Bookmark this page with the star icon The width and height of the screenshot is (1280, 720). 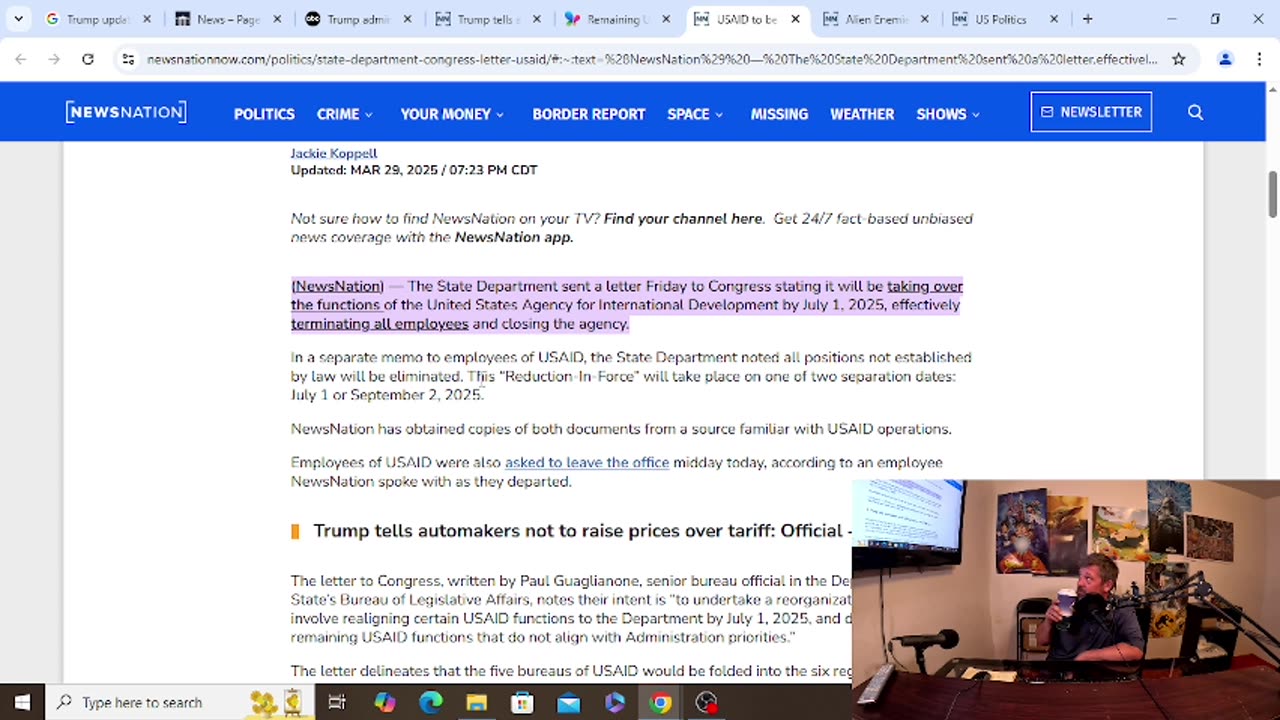click(1179, 59)
